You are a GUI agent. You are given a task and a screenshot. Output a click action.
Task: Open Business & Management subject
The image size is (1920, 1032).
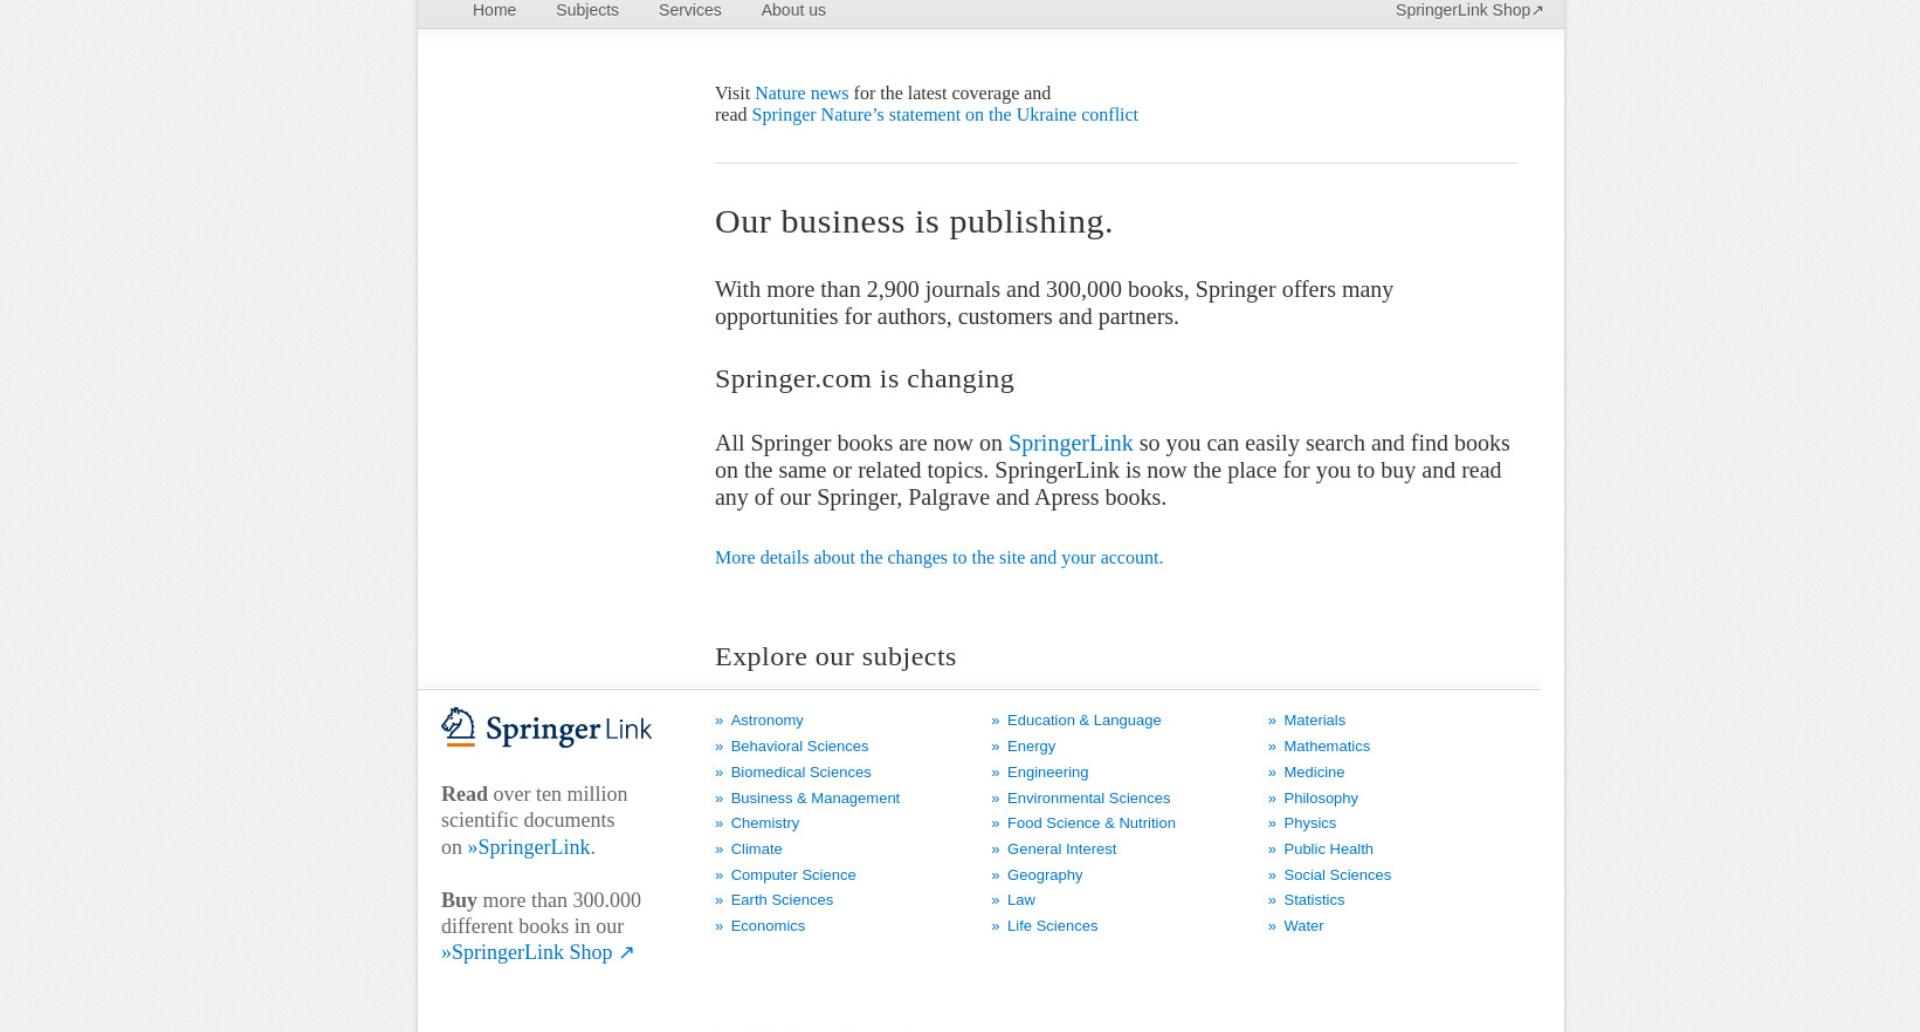815,798
